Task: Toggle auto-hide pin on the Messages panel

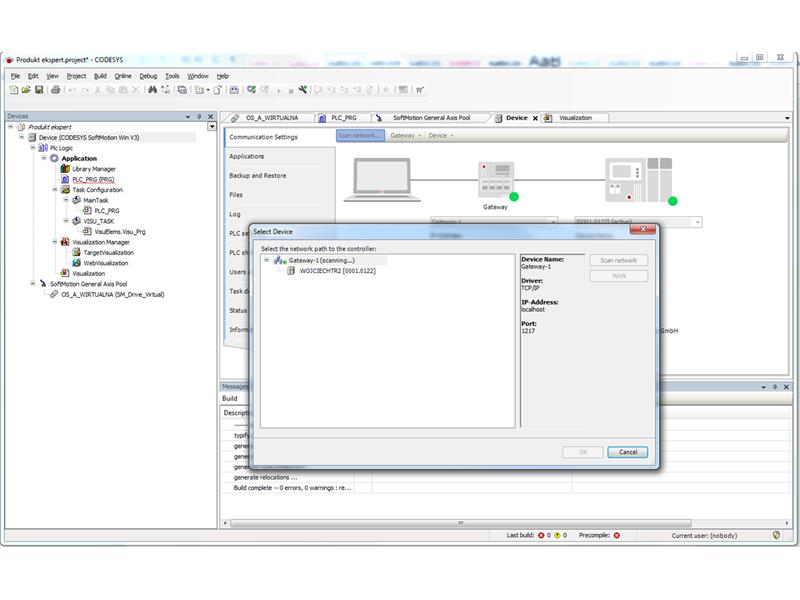Action: click(774, 387)
